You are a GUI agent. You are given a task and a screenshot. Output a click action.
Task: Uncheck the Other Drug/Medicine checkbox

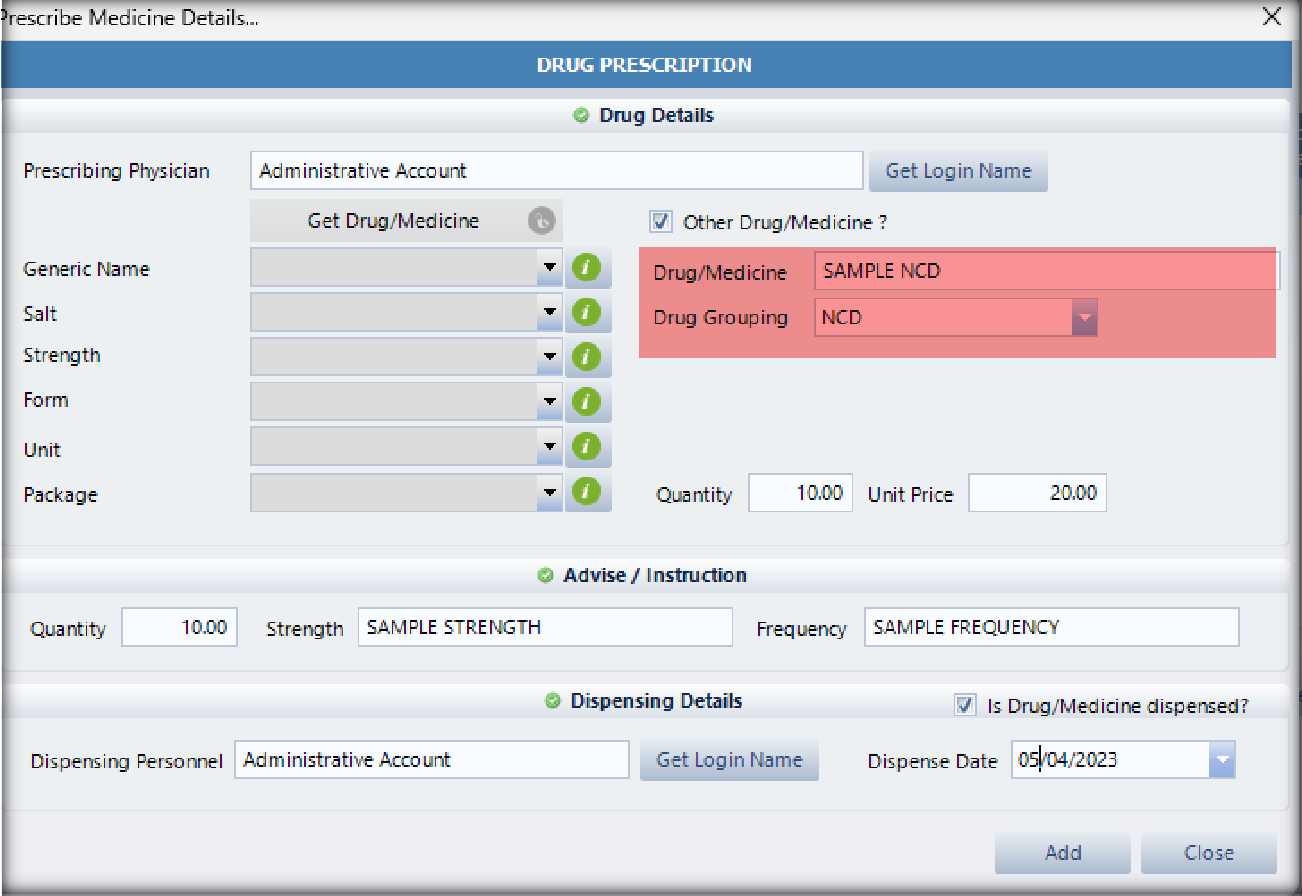(x=661, y=222)
